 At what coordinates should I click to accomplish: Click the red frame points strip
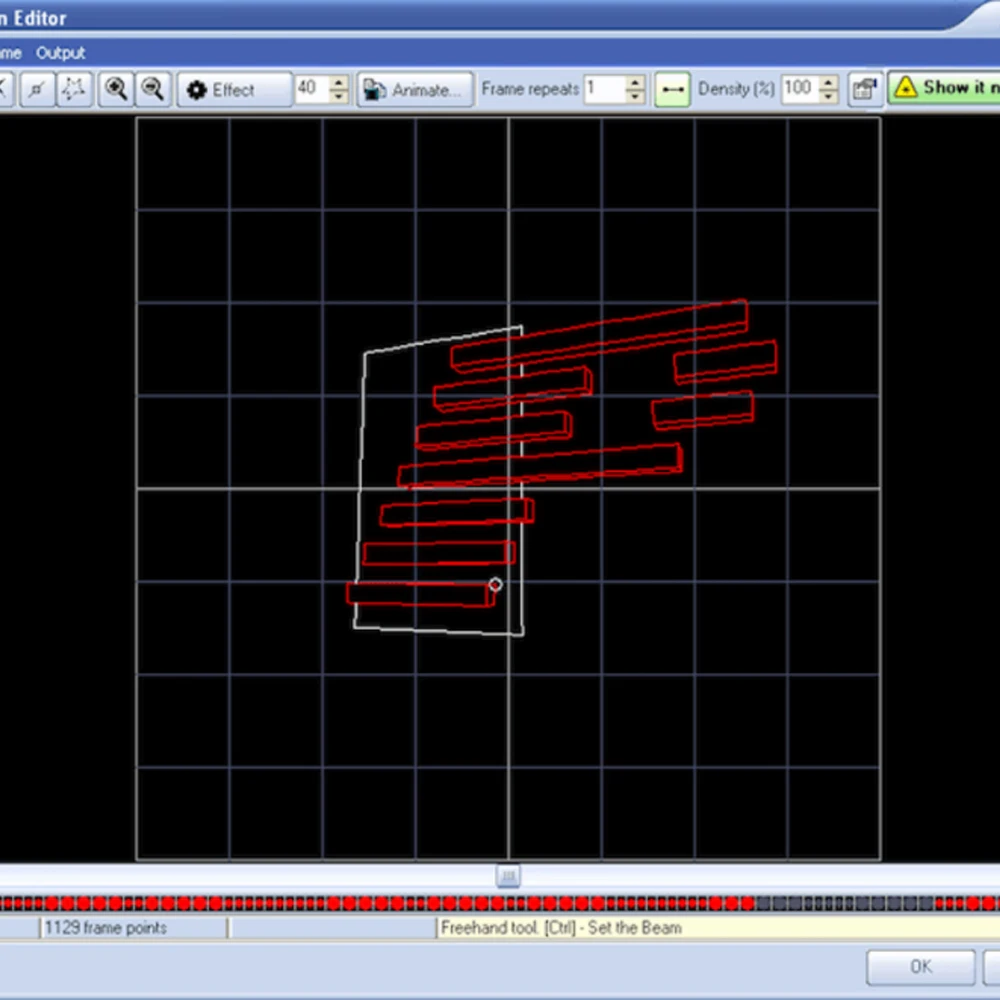500,903
